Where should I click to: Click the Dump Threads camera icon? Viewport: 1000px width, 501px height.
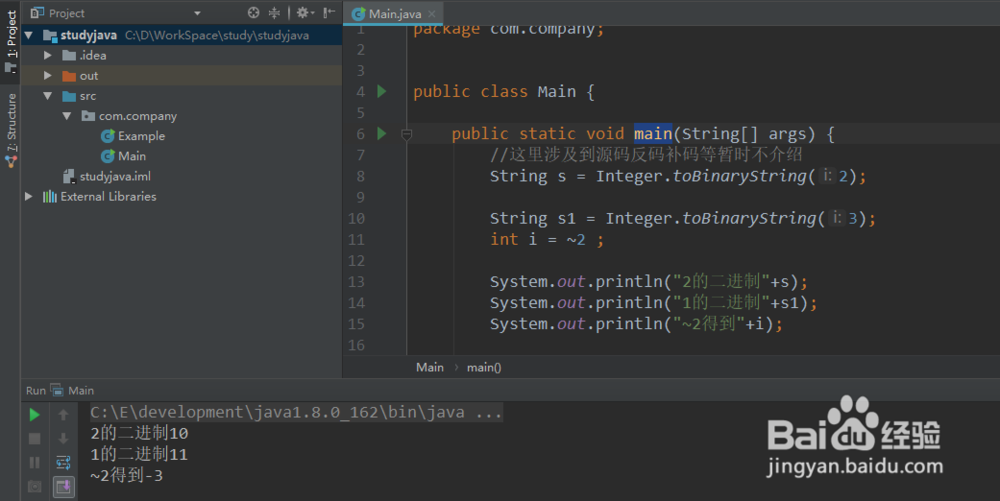pos(34,486)
